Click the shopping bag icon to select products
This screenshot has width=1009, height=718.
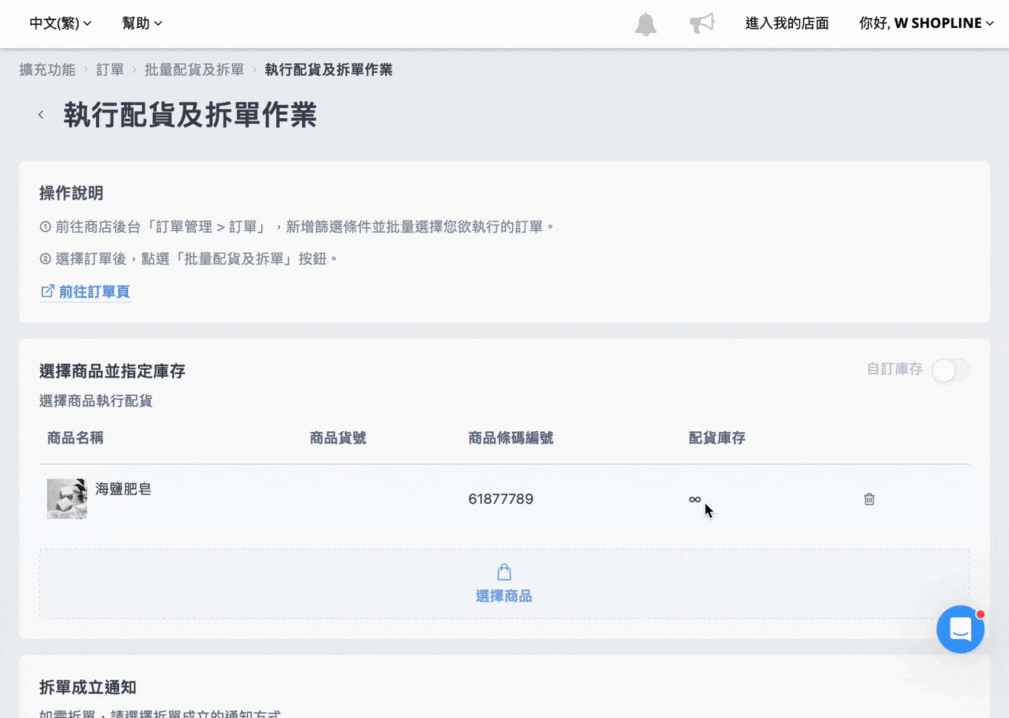[504, 572]
